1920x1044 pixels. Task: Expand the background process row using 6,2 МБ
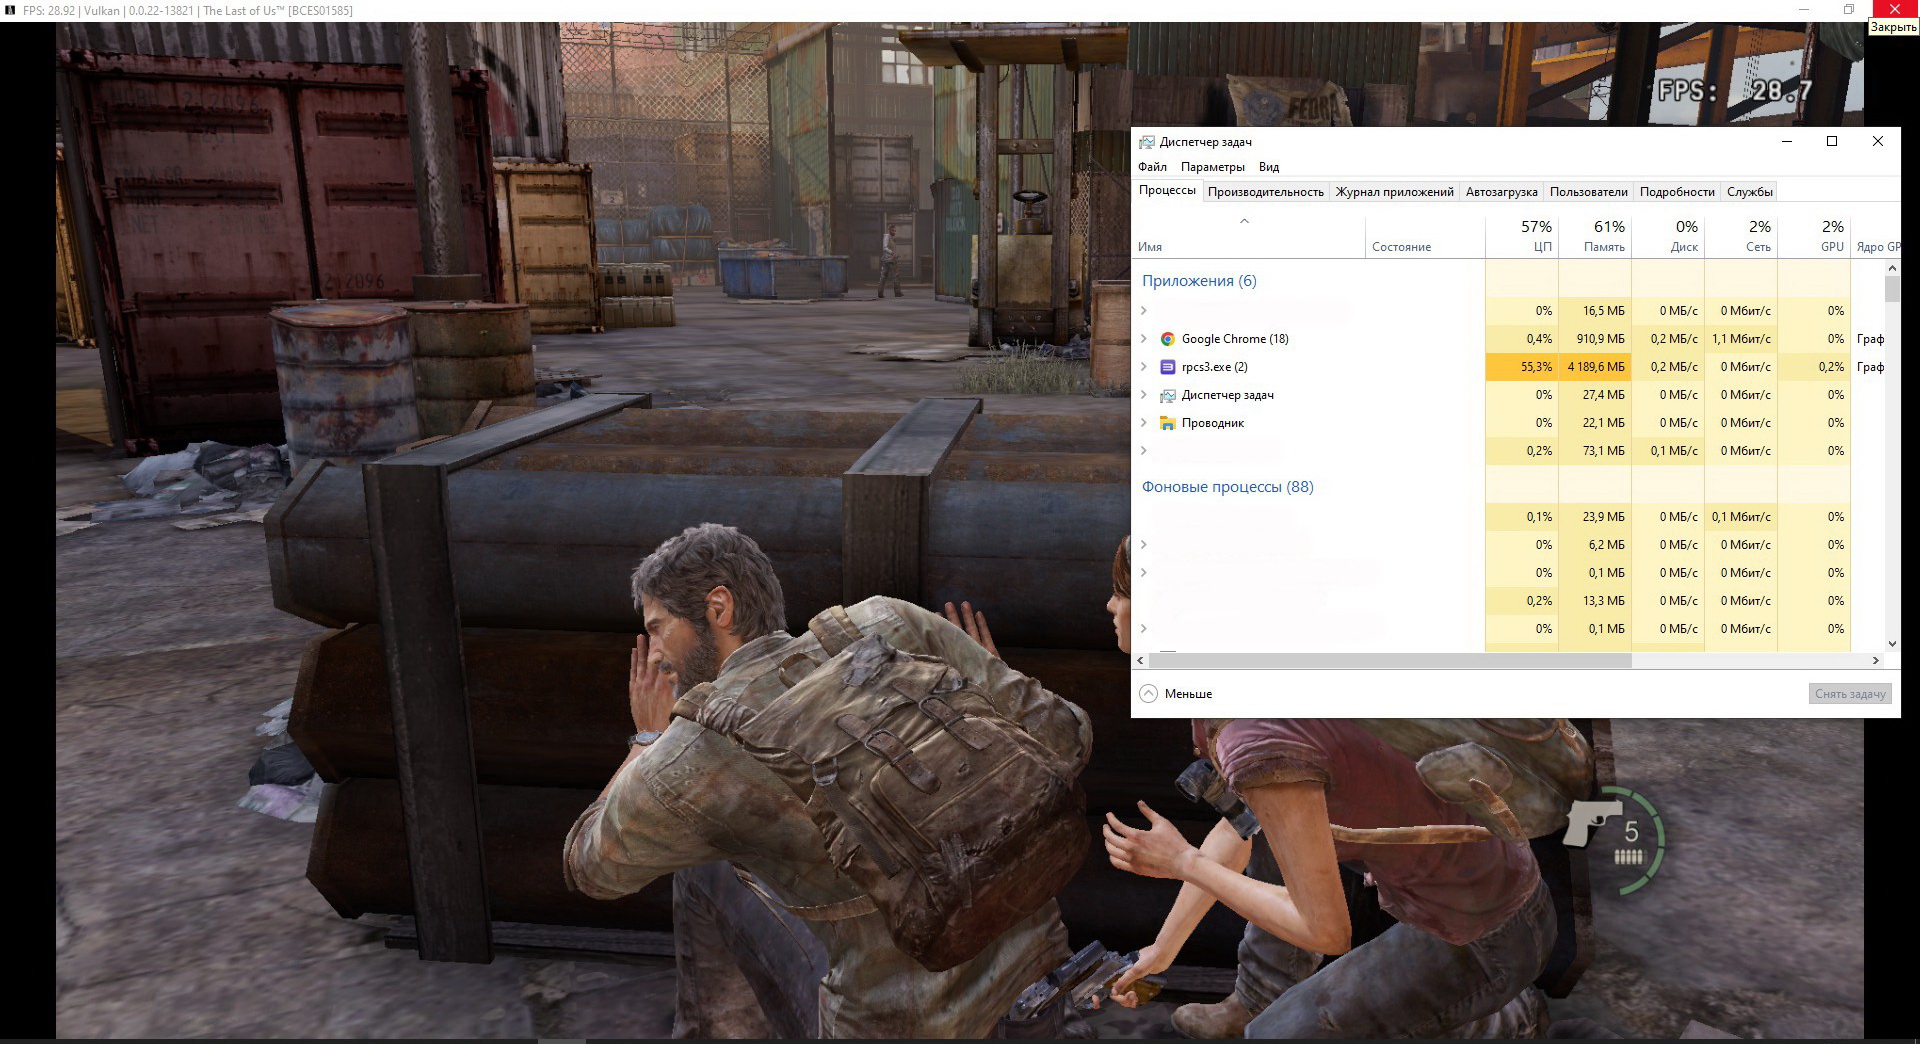point(1144,545)
